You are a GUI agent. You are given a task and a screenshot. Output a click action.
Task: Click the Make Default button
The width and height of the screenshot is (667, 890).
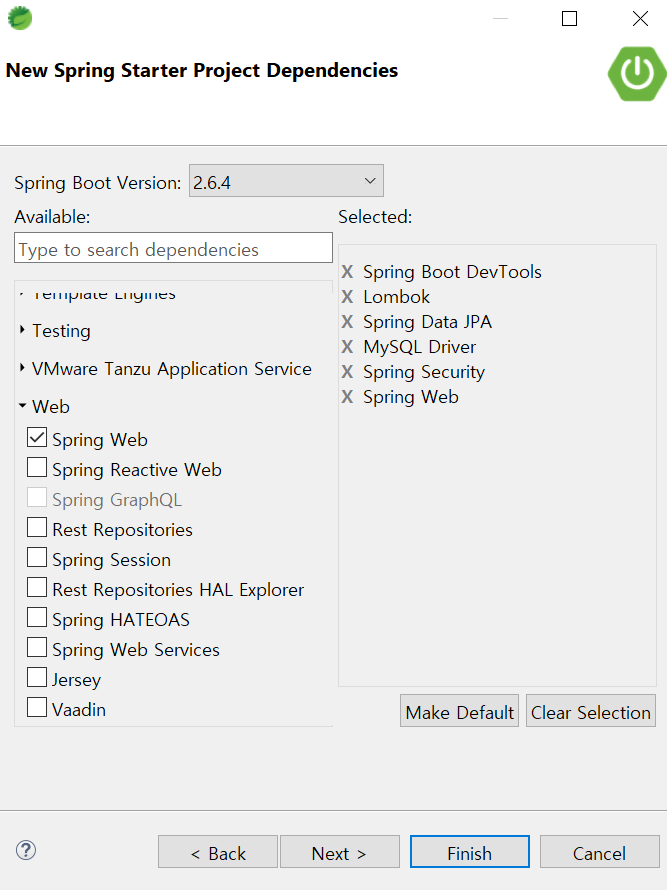[459, 711]
